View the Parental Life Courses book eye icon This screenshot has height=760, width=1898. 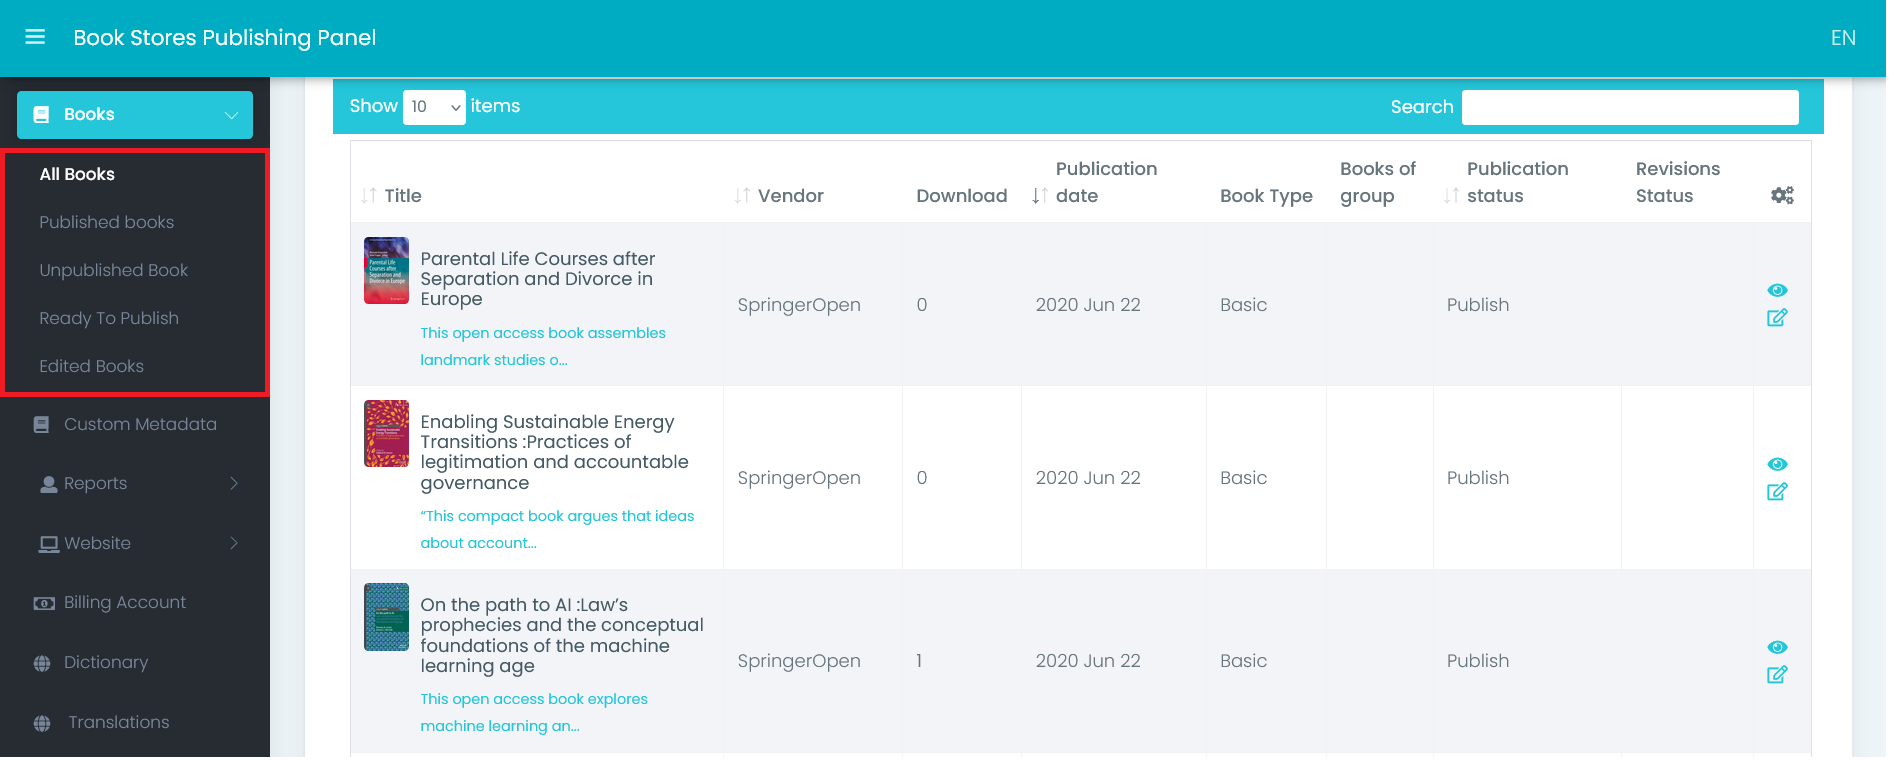click(1776, 290)
